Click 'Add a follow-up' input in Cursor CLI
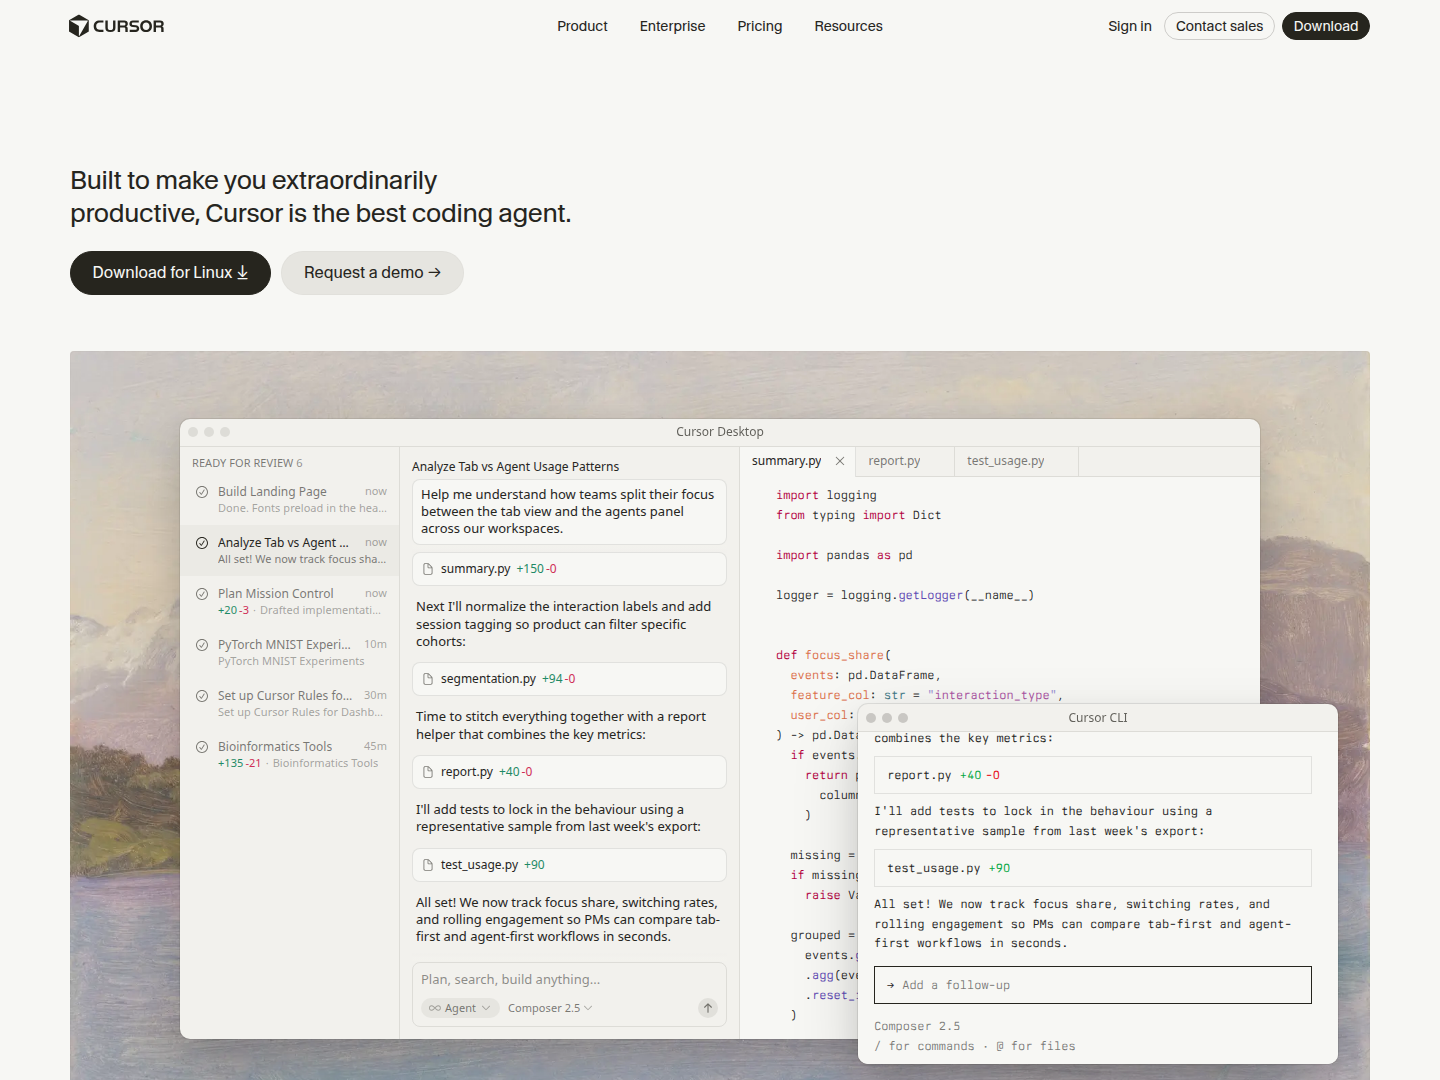Viewport: 1440px width, 1080px height. [x=1092, y=985]
